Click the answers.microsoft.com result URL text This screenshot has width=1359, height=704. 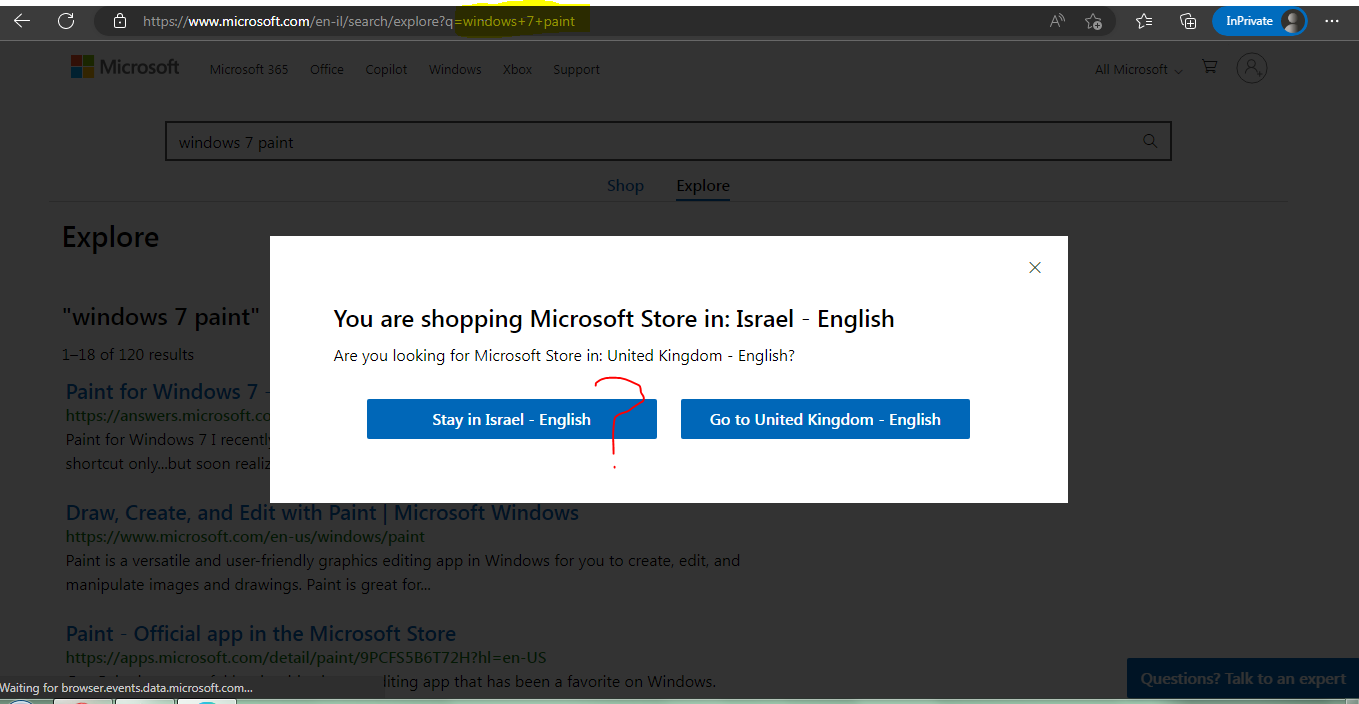[168, 415]
